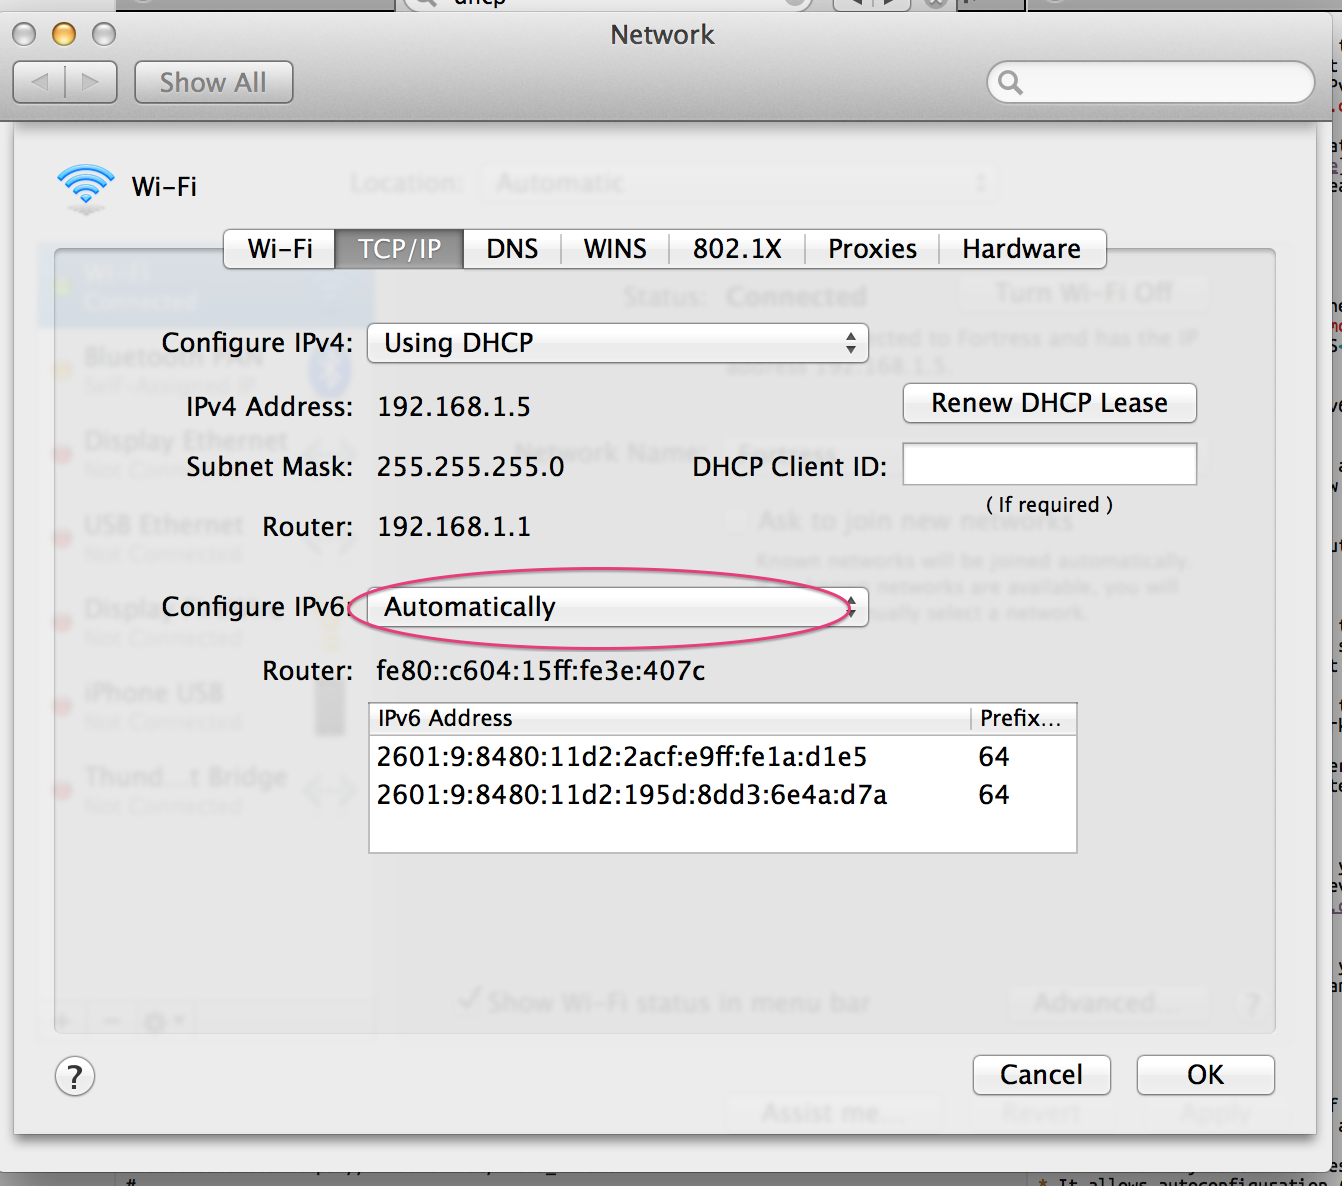Switch to the Wi-Fi tab
Viewport: 1342px width, 1186px height.
[280, 249]
